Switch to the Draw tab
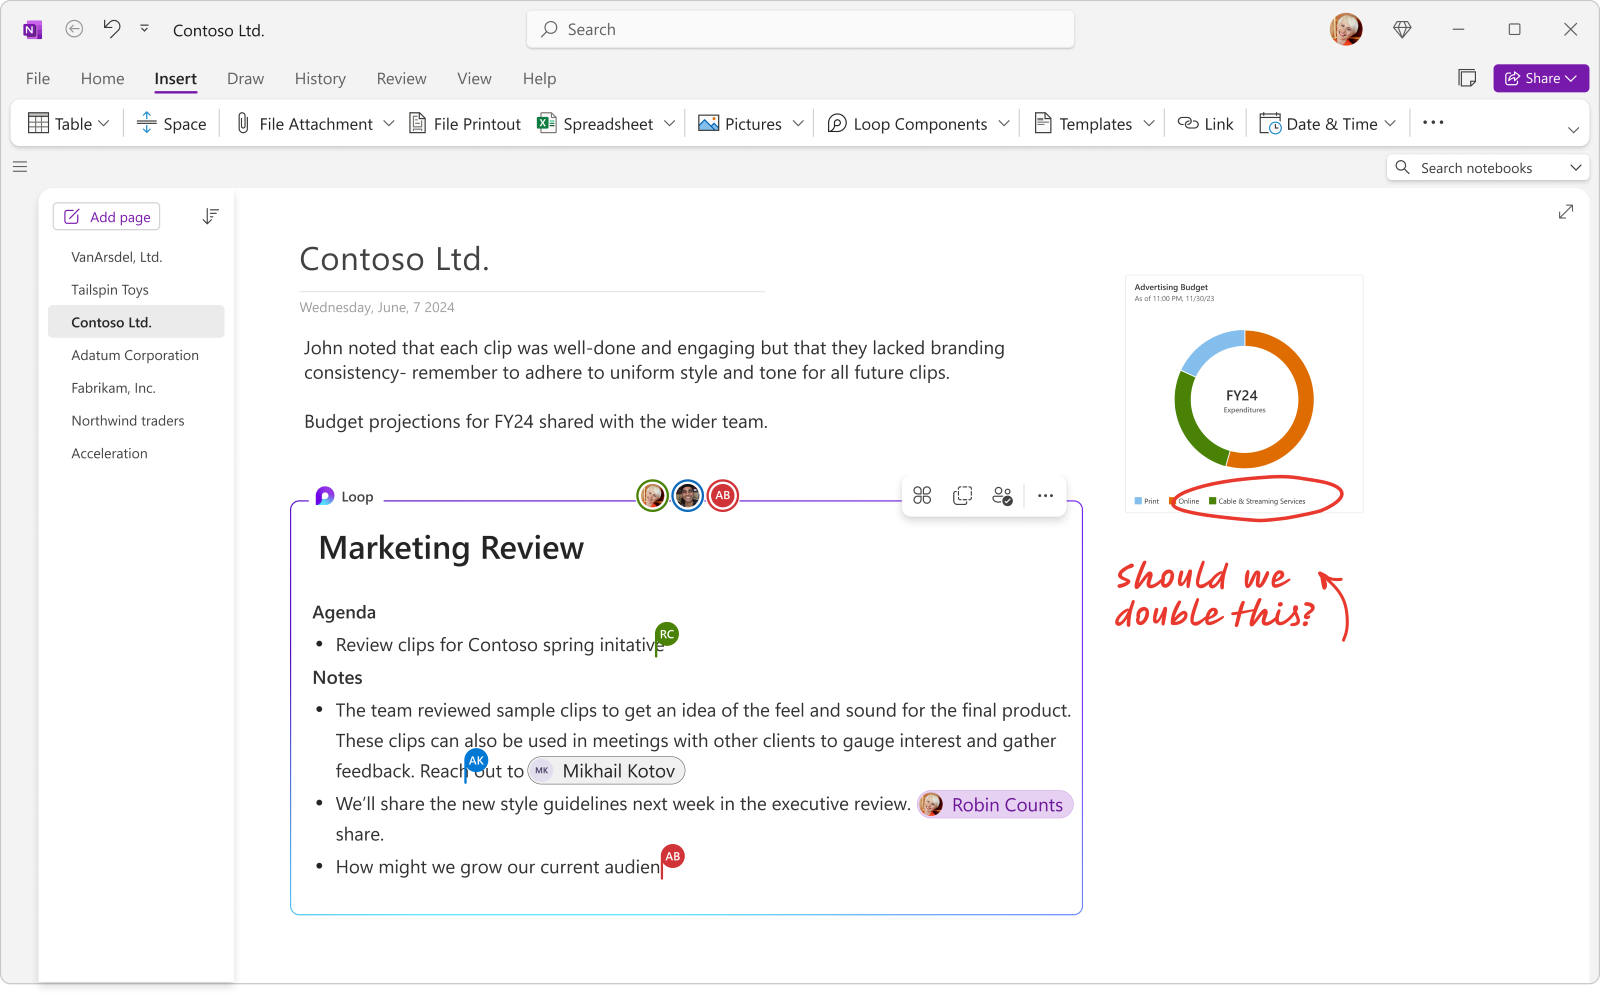 pyautogui.click(x=245, y=79)
